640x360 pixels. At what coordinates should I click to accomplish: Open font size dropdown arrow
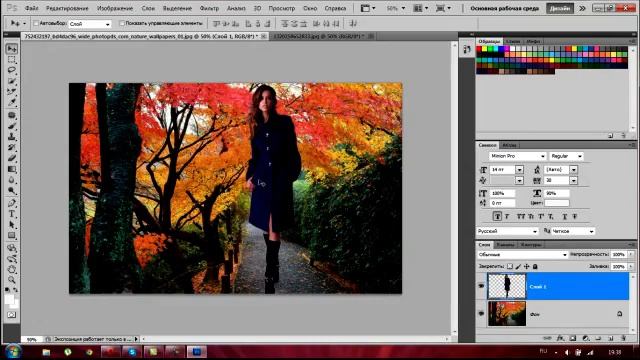pos(519,169)
